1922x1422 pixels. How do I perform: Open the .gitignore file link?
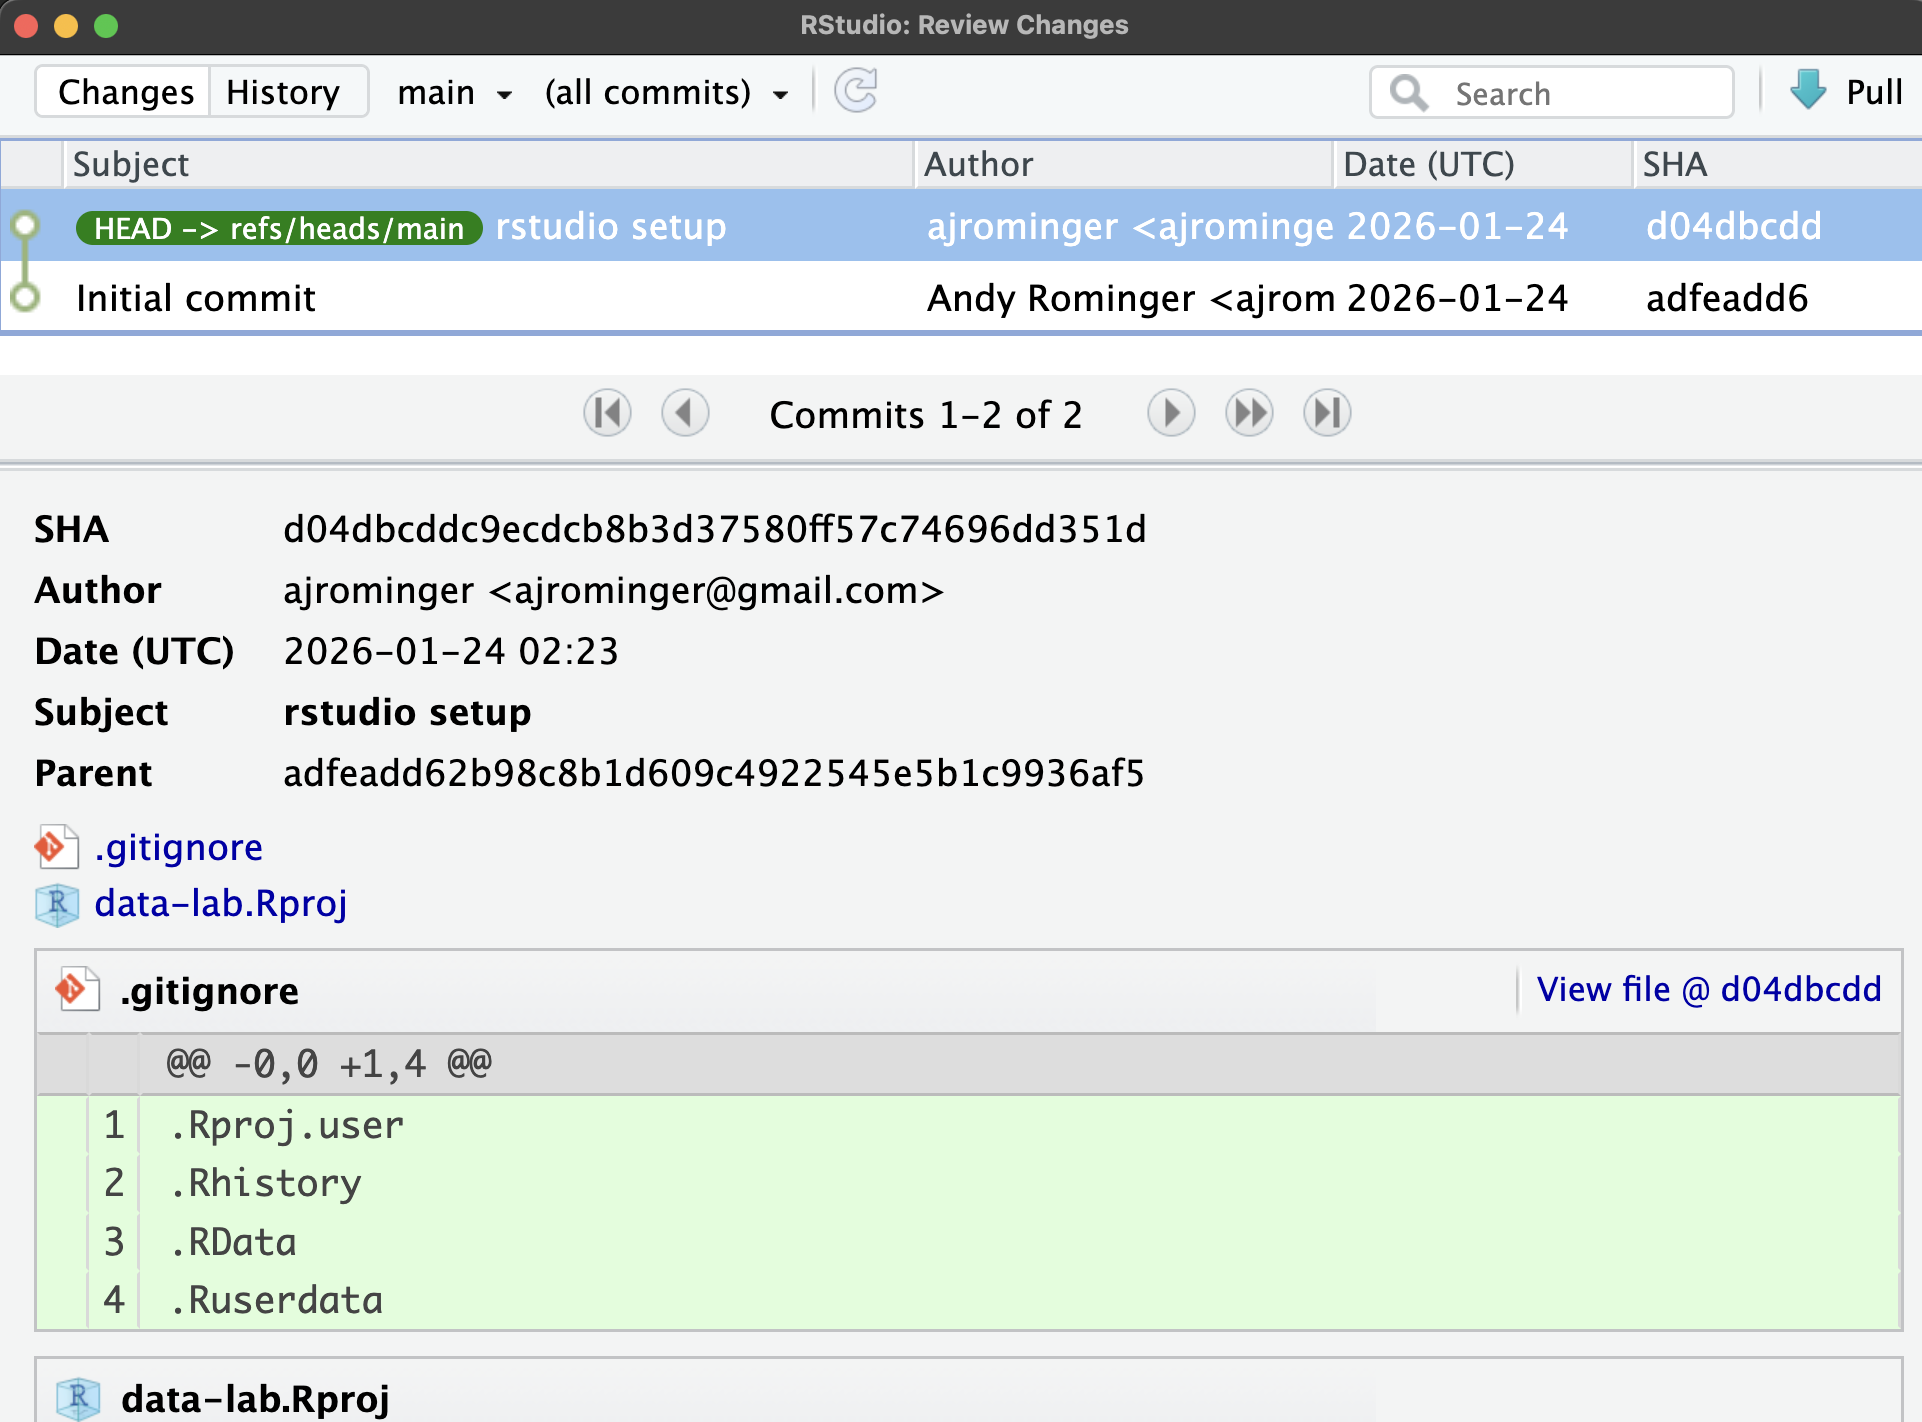(x=179, y=847)
